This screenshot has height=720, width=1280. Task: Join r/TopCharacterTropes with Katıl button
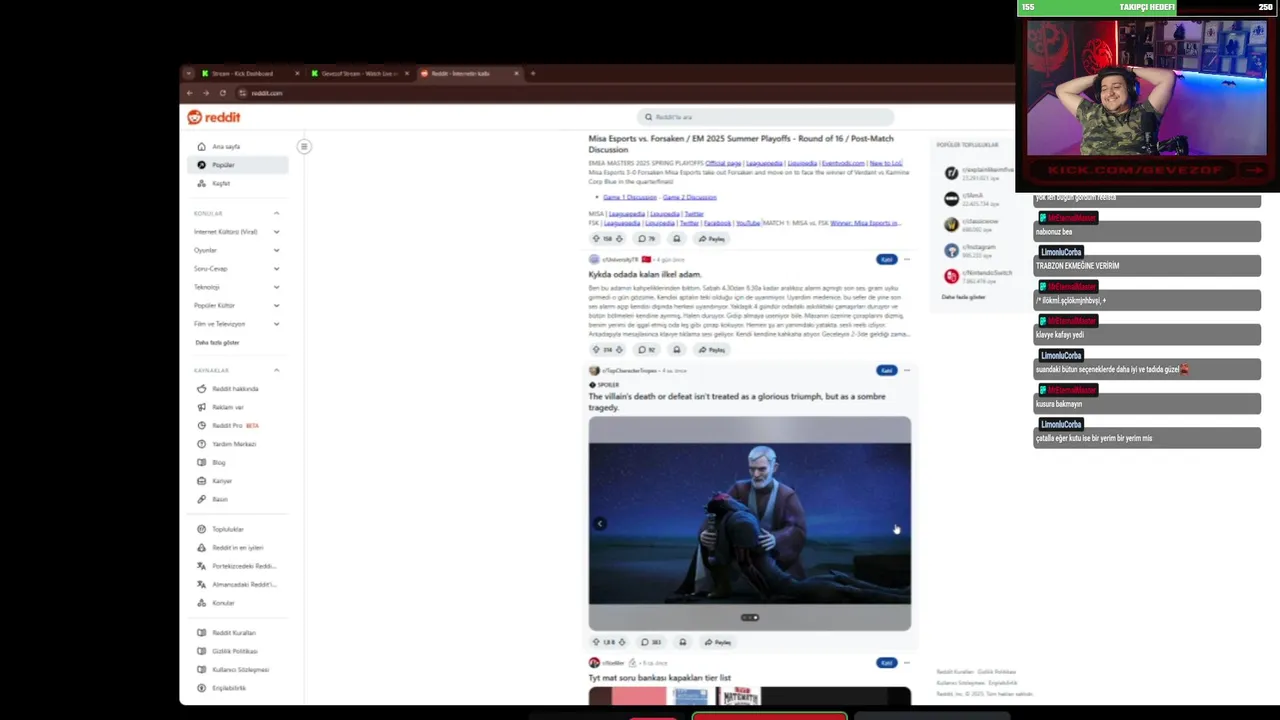pyautogui.click(x=886, y=370)
